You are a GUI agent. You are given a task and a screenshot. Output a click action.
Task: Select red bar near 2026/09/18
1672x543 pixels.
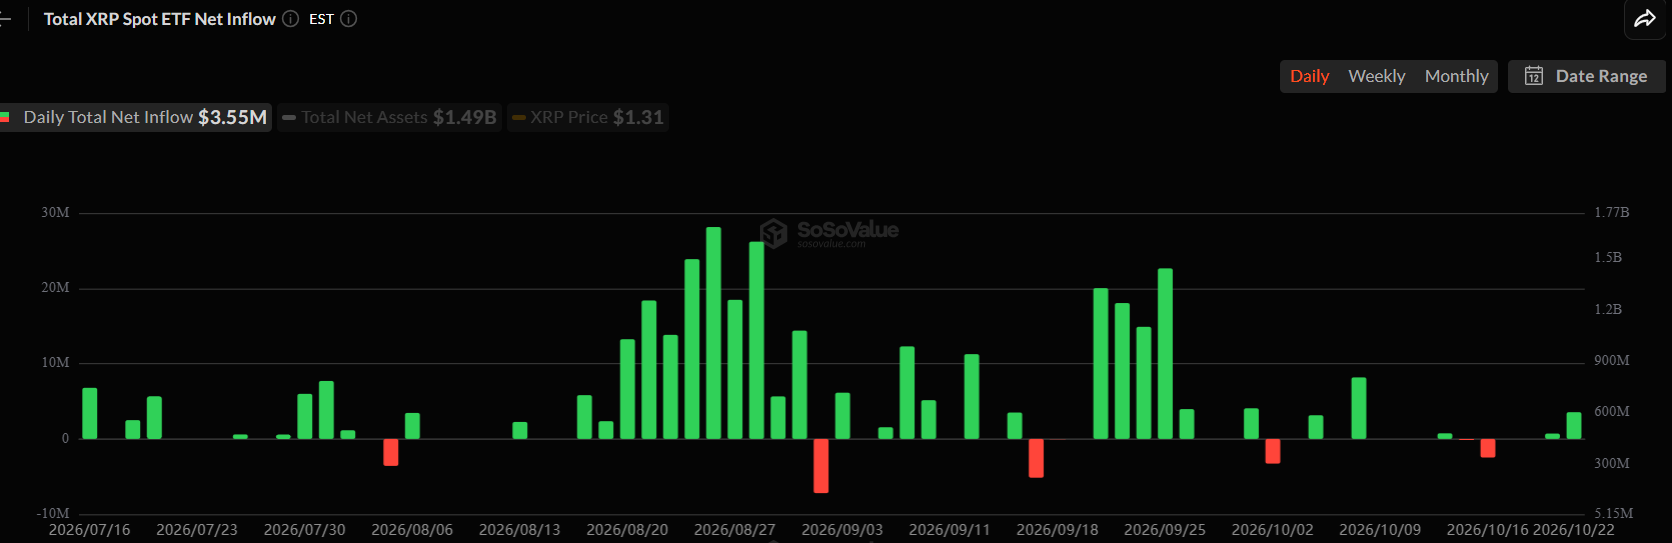(1036, 458)
